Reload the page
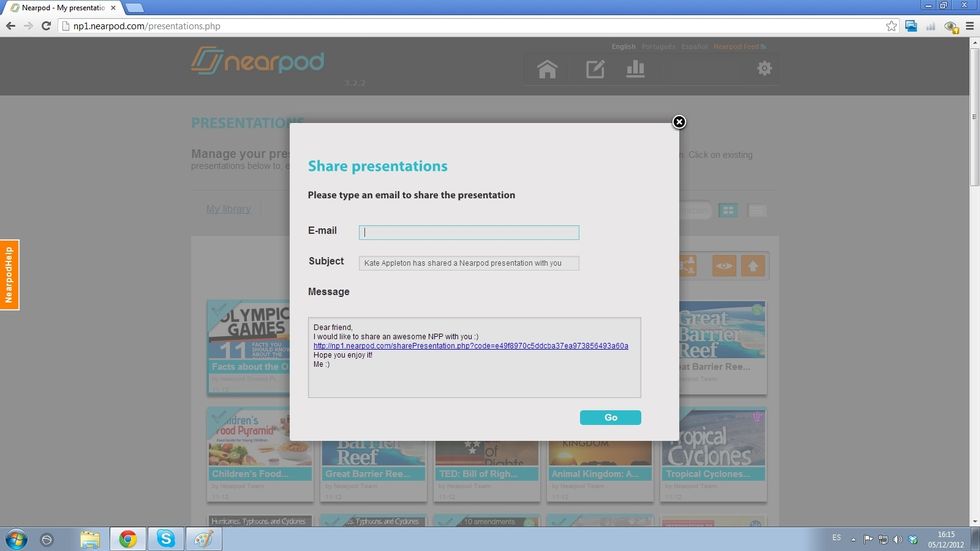980x551 pixels. 46,26
